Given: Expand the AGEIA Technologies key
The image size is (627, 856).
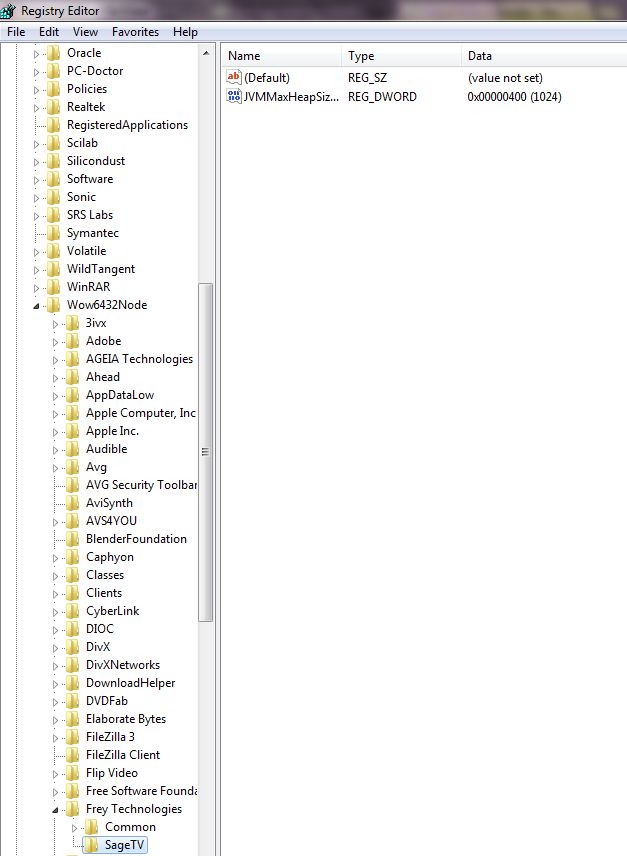Looking at the screenshot, I should click(56, 360).
